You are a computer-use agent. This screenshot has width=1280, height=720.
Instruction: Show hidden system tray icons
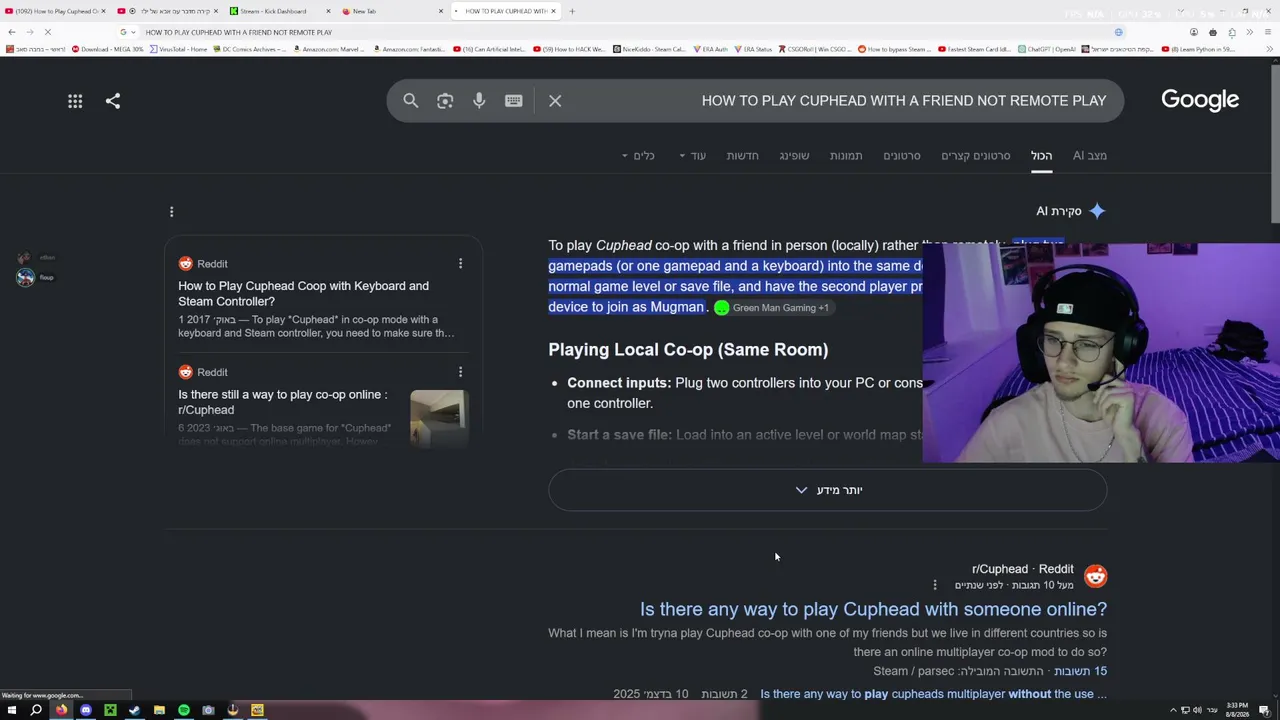click(1173, 710)
